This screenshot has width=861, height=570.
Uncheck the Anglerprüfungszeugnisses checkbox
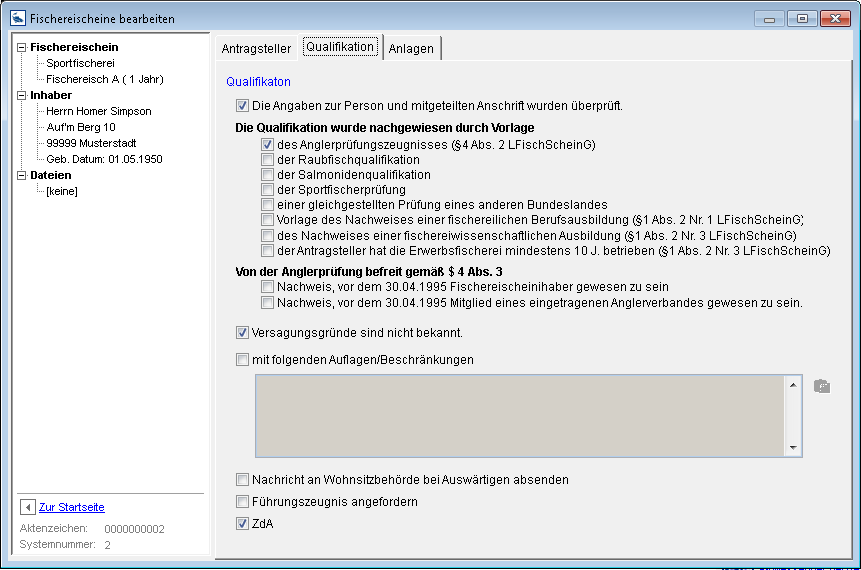267,144
